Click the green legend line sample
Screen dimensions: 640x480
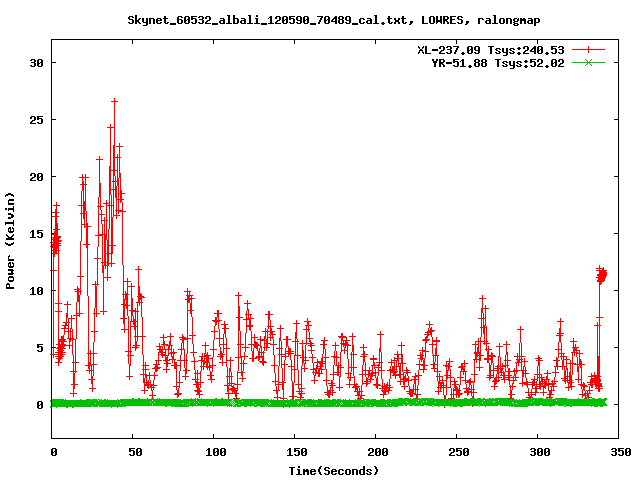(588, 62)
